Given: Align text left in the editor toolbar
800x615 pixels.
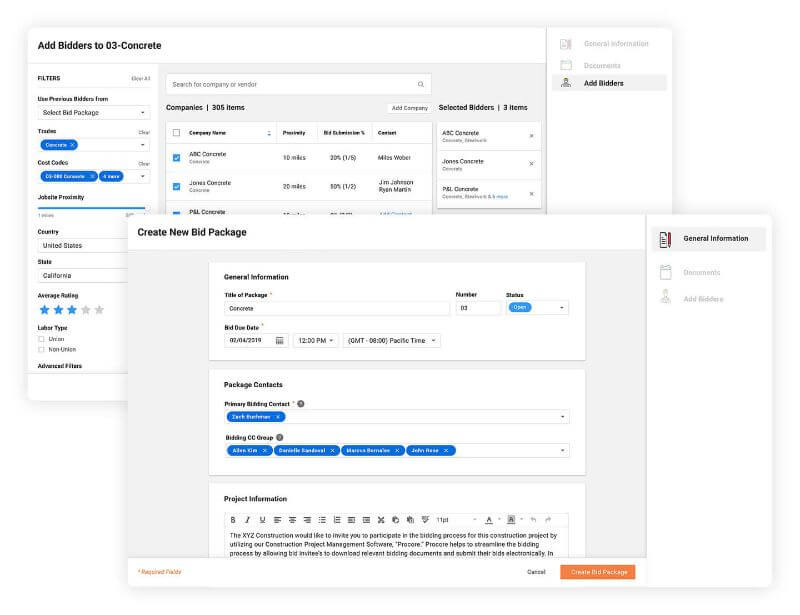Looking at the screenshot, I should [x=277, y=520].
